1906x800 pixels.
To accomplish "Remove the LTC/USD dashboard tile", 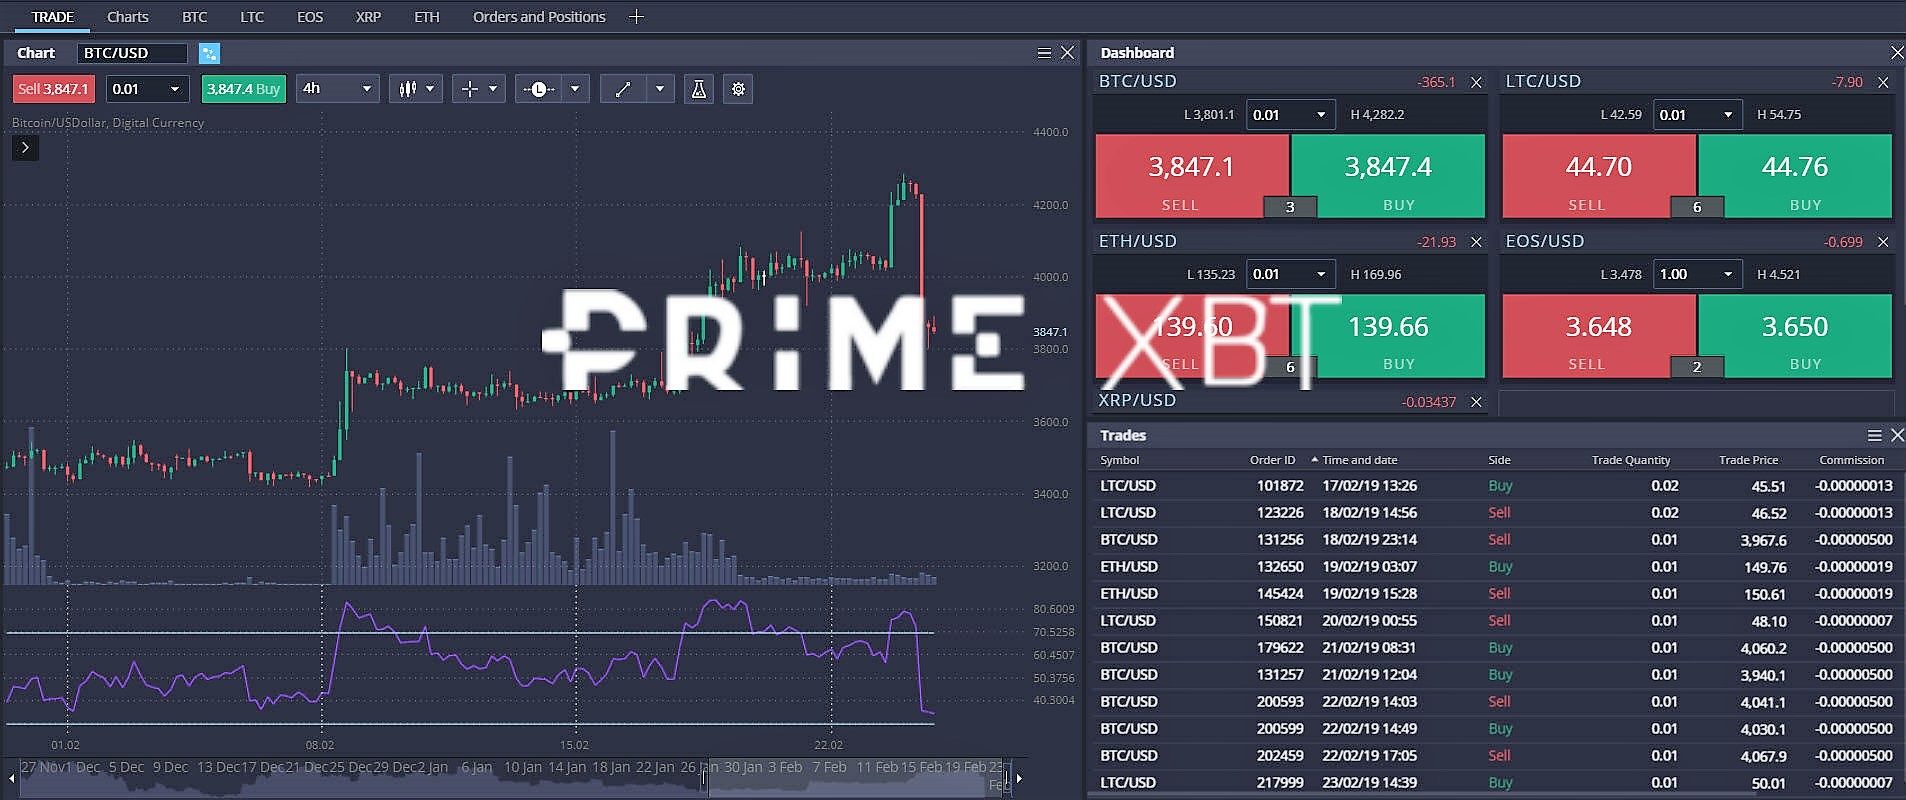I will tap(1883, 82).
